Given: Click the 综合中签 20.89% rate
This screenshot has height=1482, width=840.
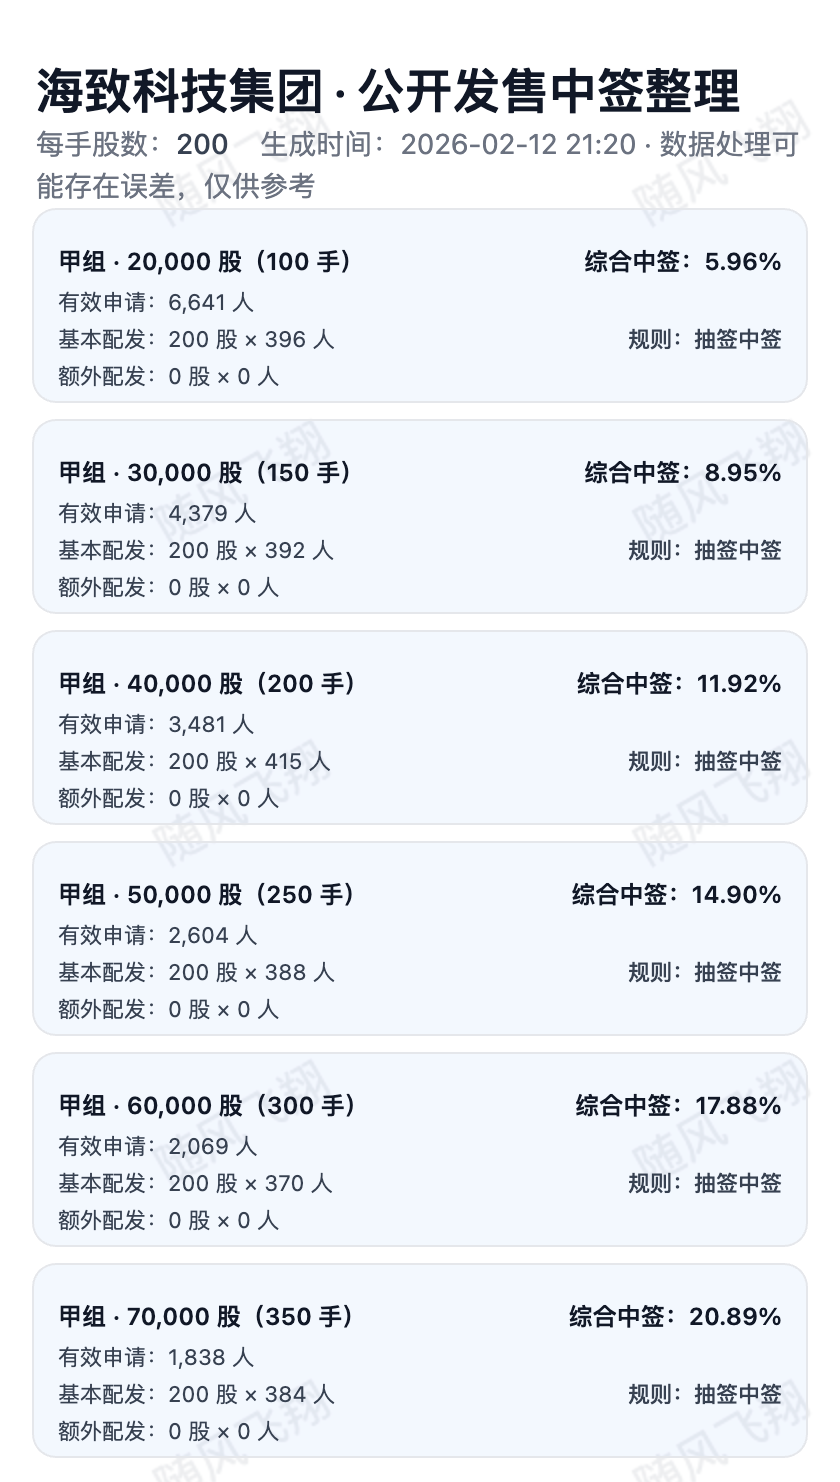Looking at the screenshot, I should (675, 1317).
